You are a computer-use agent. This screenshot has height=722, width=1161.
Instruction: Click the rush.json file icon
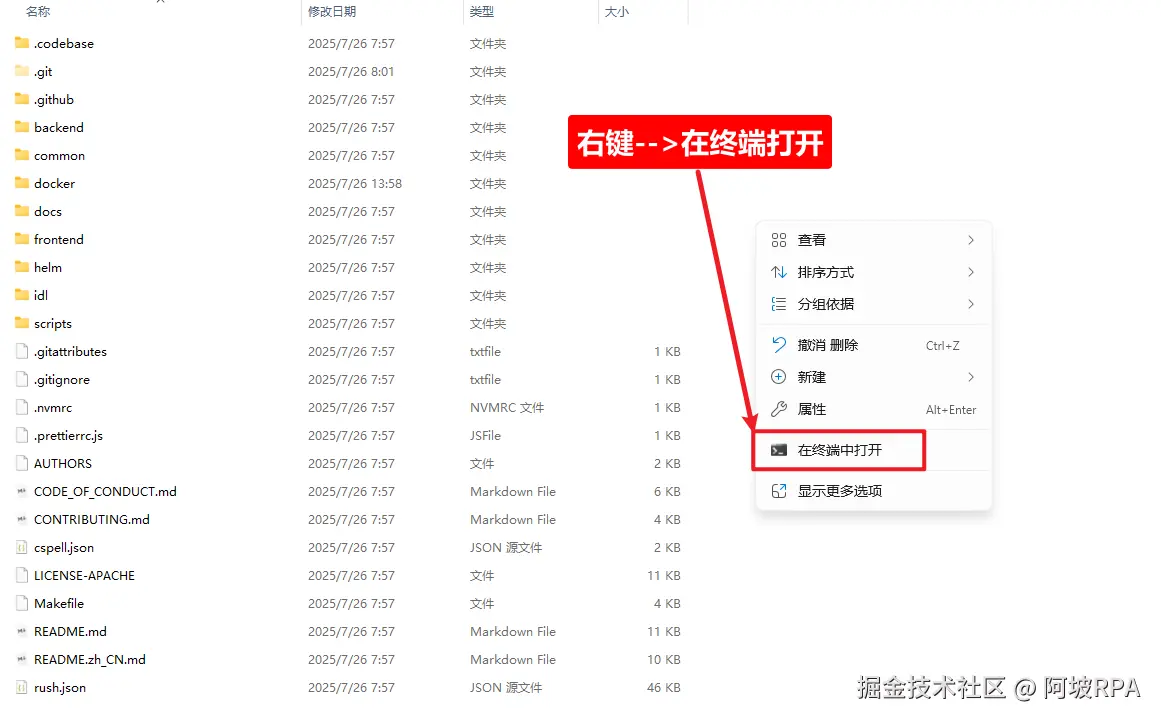tap(22, 687)
